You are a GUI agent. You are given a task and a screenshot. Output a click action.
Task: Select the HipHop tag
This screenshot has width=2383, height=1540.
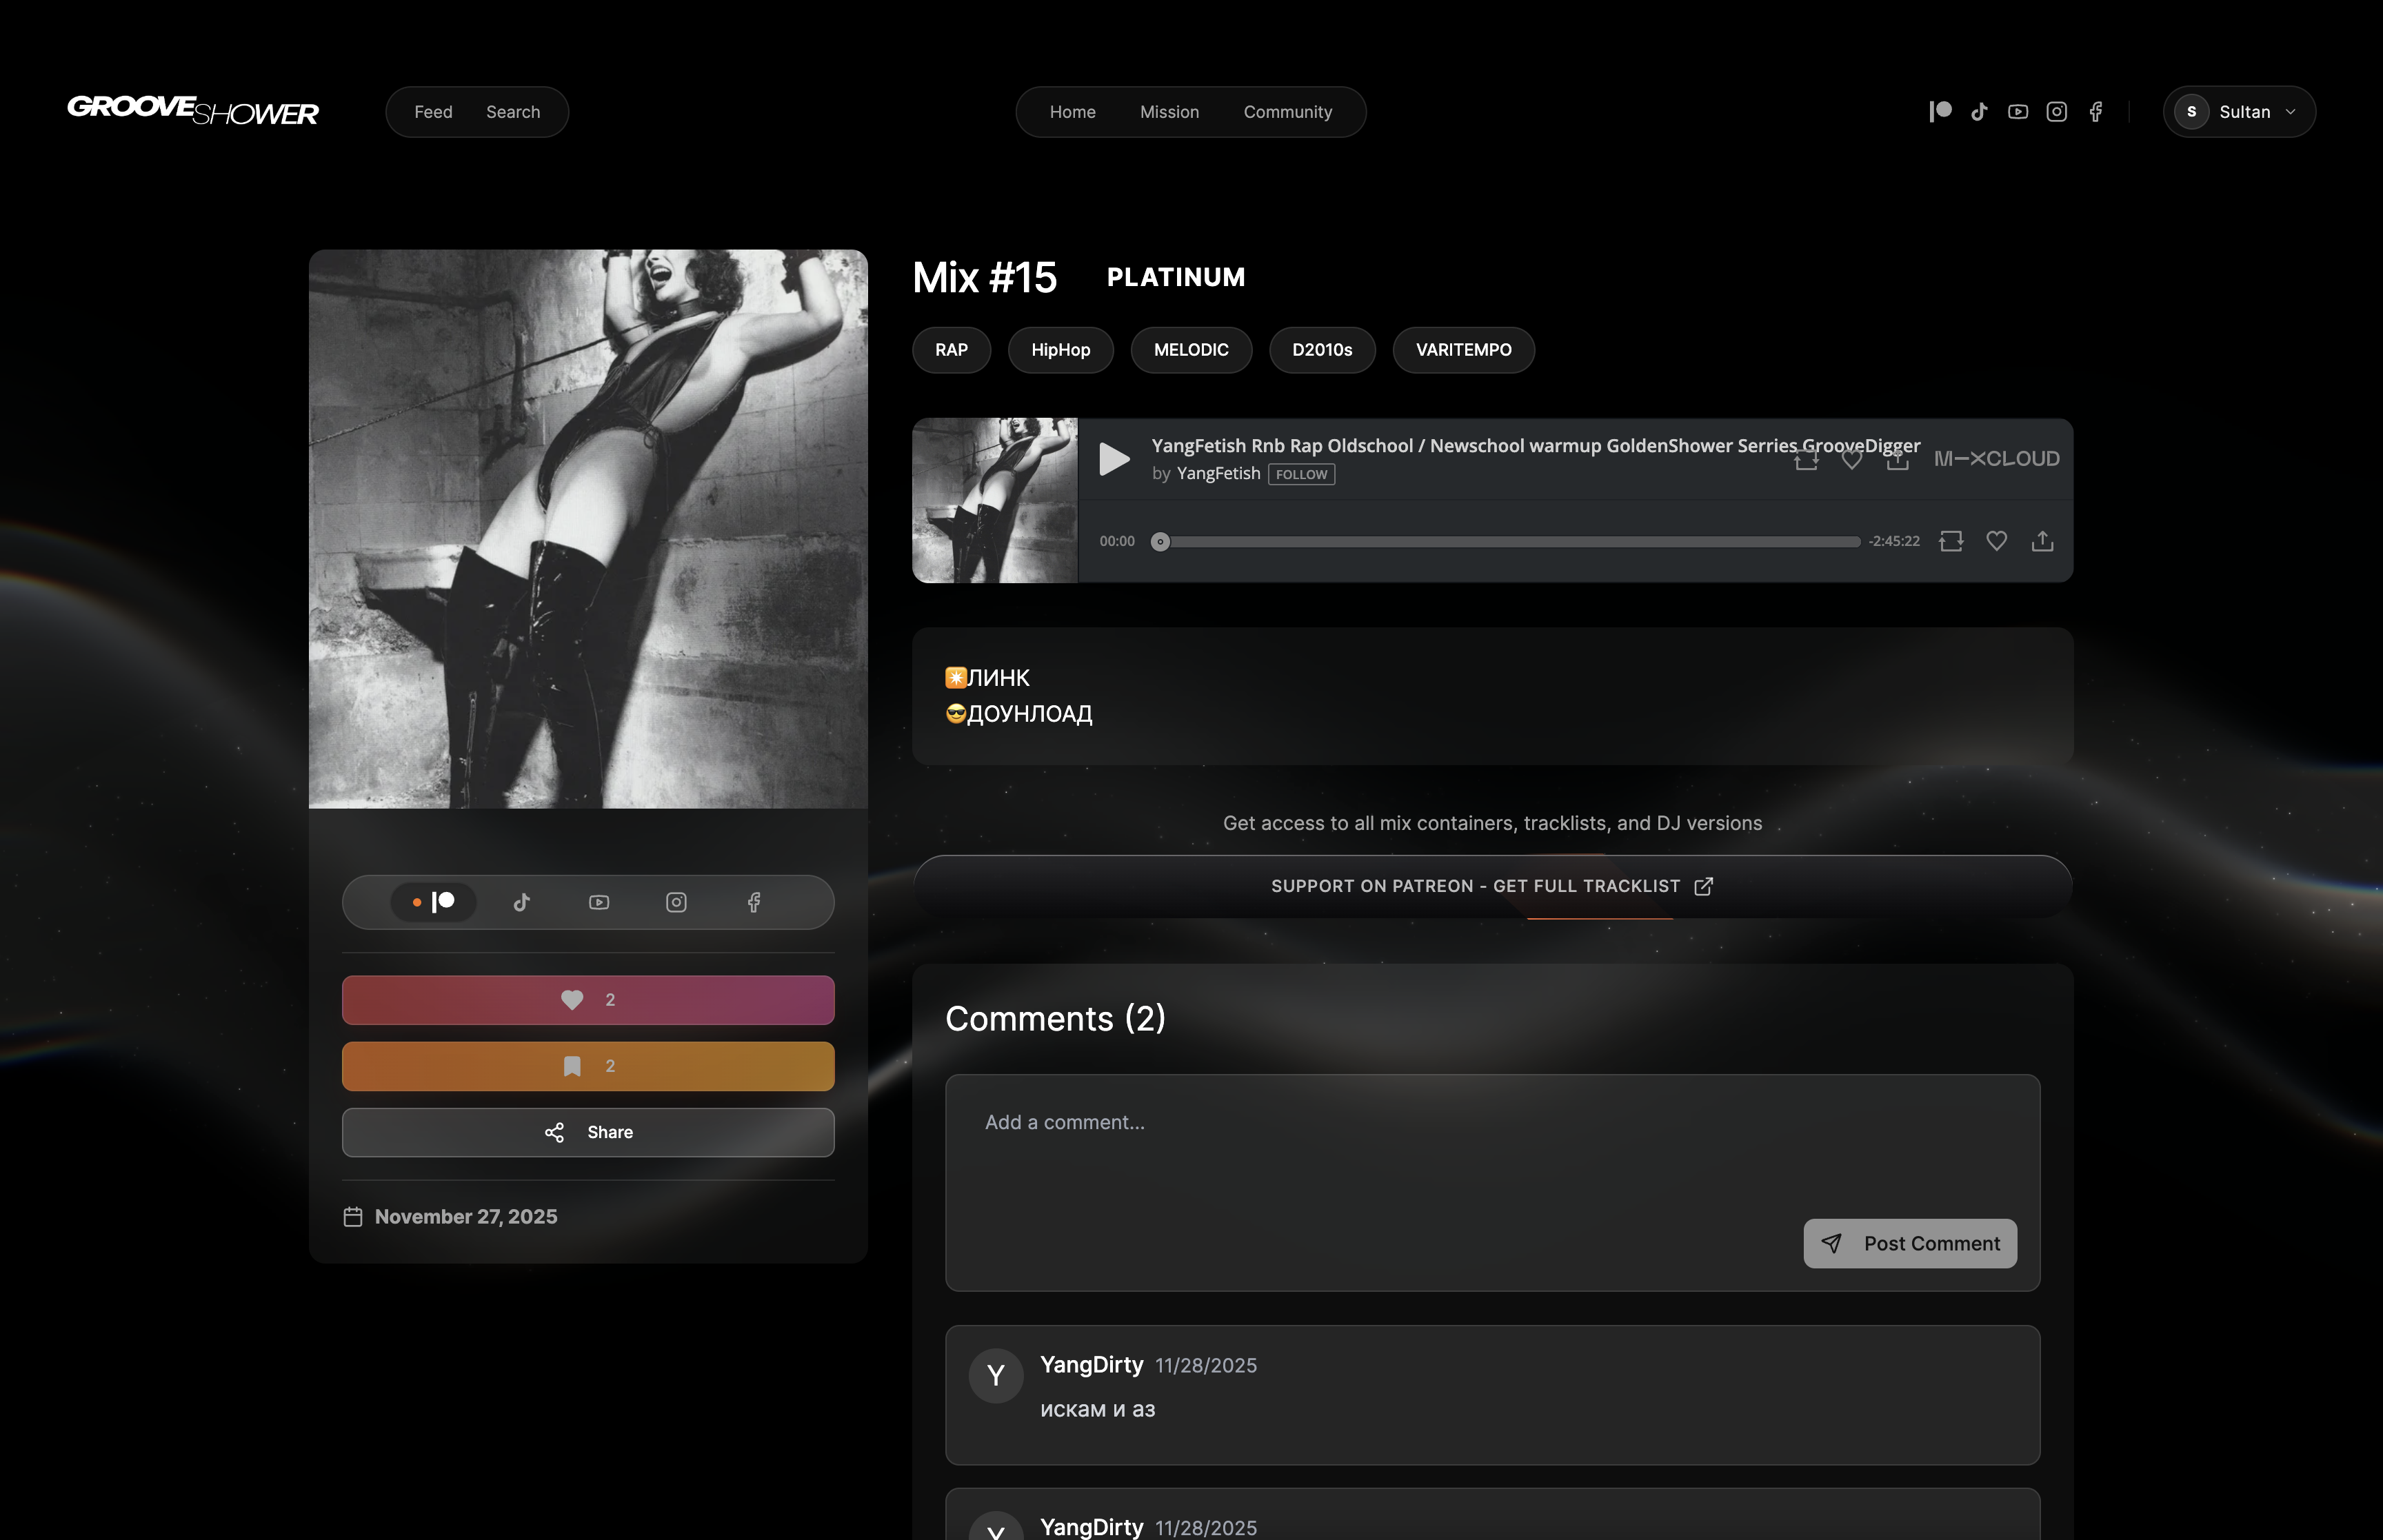tap(1060, 350)
